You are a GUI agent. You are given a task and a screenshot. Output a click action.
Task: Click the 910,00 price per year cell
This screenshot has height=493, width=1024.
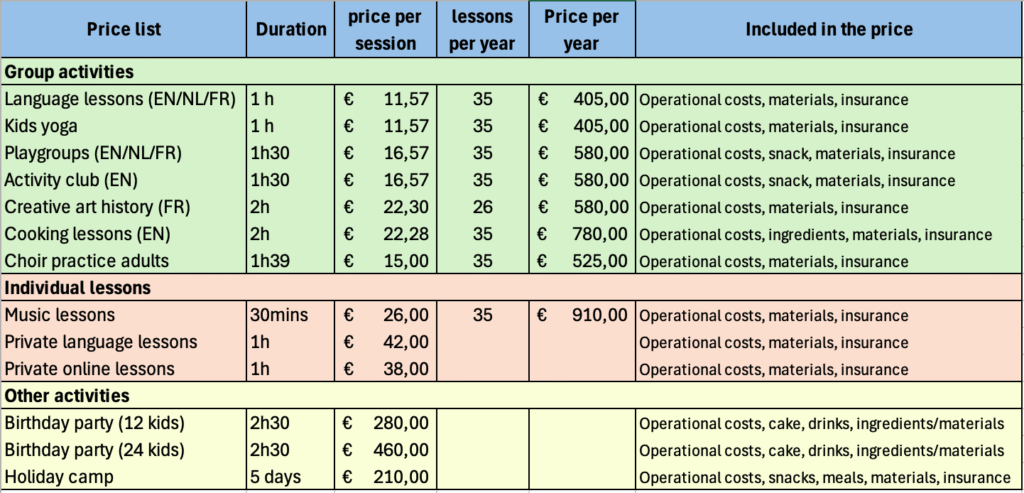point(584,315)
